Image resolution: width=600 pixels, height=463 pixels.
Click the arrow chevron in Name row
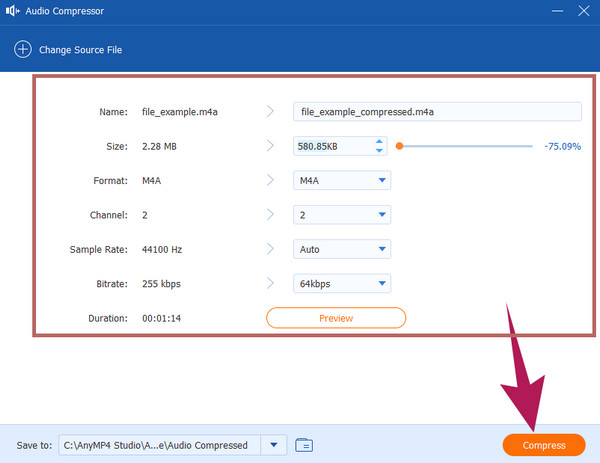coord(270,111)
